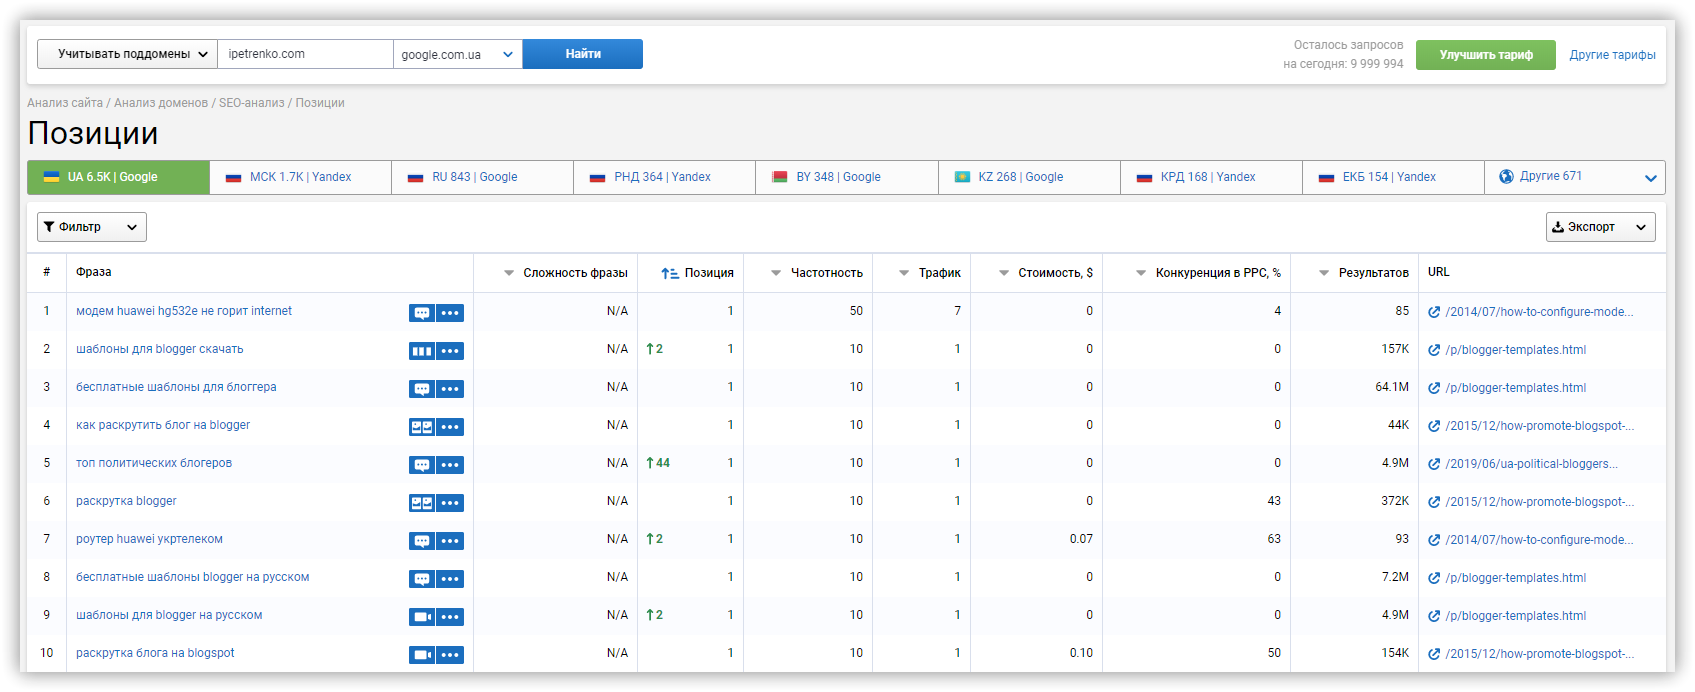Open external link icon for row 10 URL

(1434, 654)
